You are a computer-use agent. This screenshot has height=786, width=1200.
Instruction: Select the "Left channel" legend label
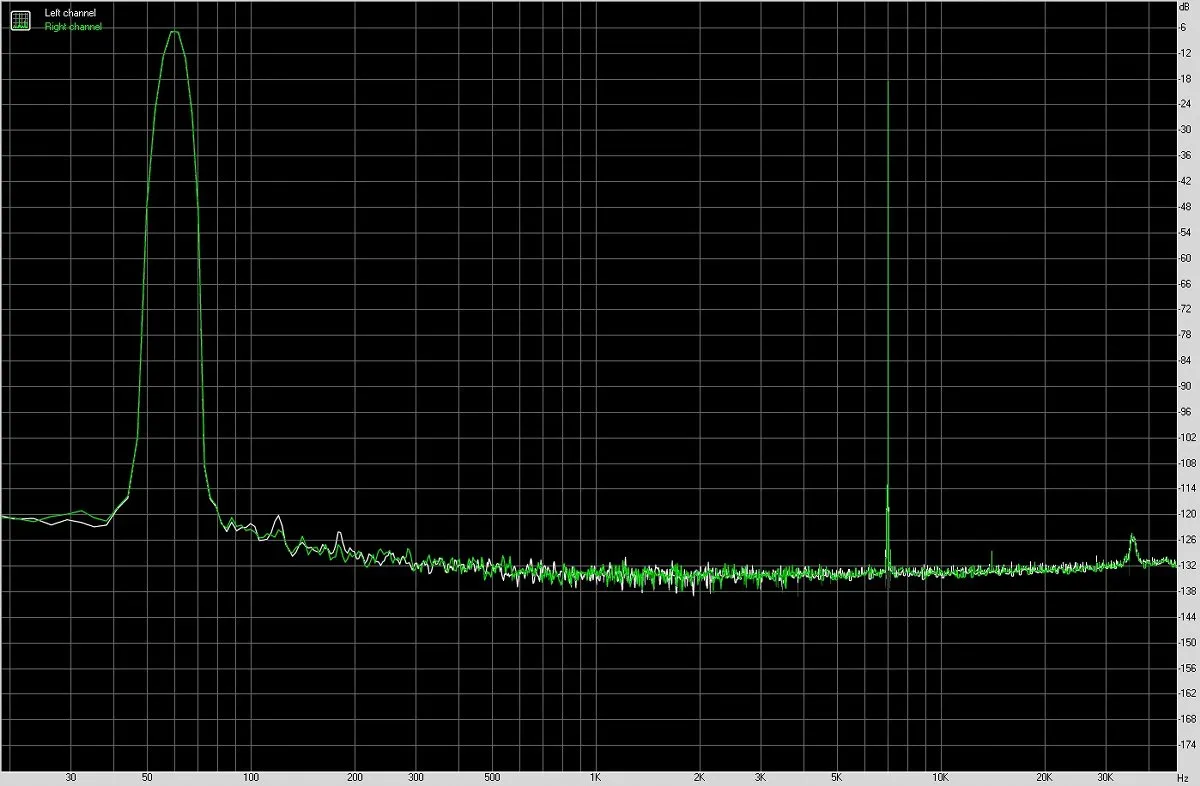(70, 13)
